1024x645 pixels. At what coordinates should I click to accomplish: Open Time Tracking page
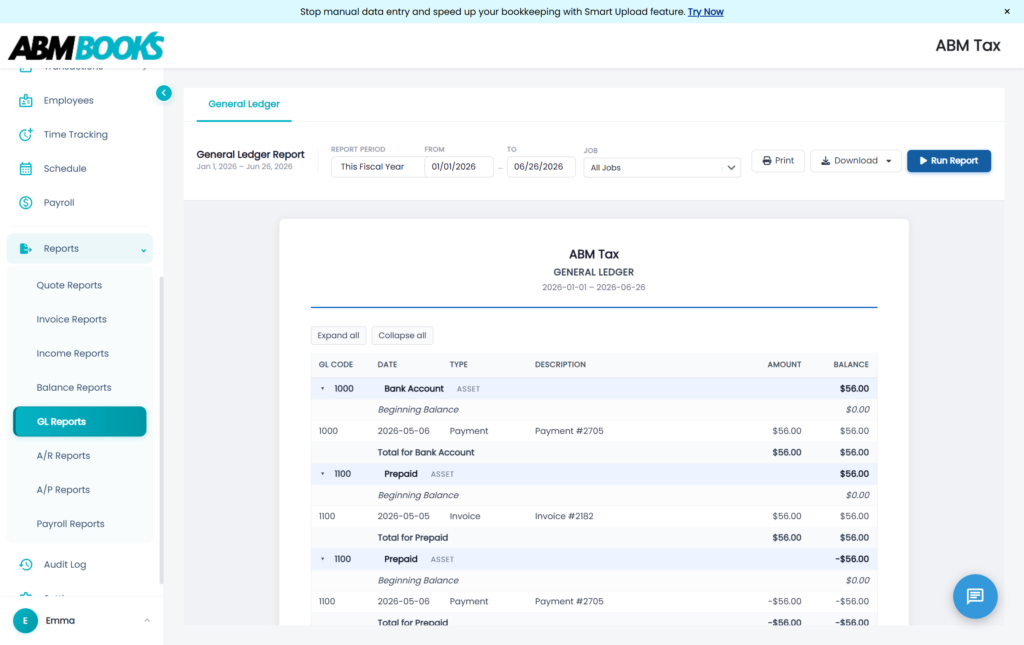(76, 134)
